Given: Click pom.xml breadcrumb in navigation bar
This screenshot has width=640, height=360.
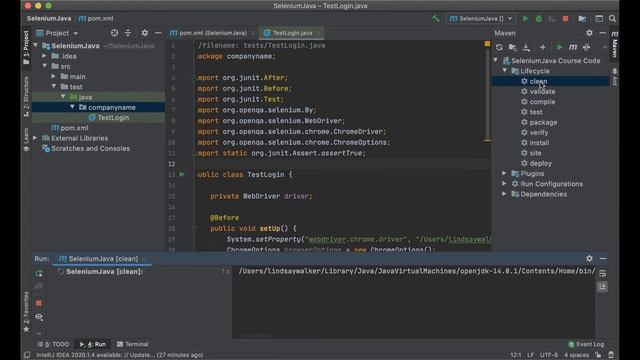Looking at the screenshot, I should [96, 19].
